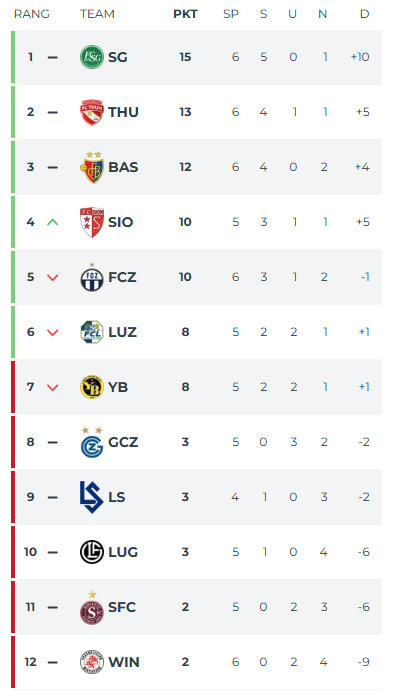Open the SIO team name link
Image resolution: width=396 pixels, height=700 pixels.
click(121, 222)
